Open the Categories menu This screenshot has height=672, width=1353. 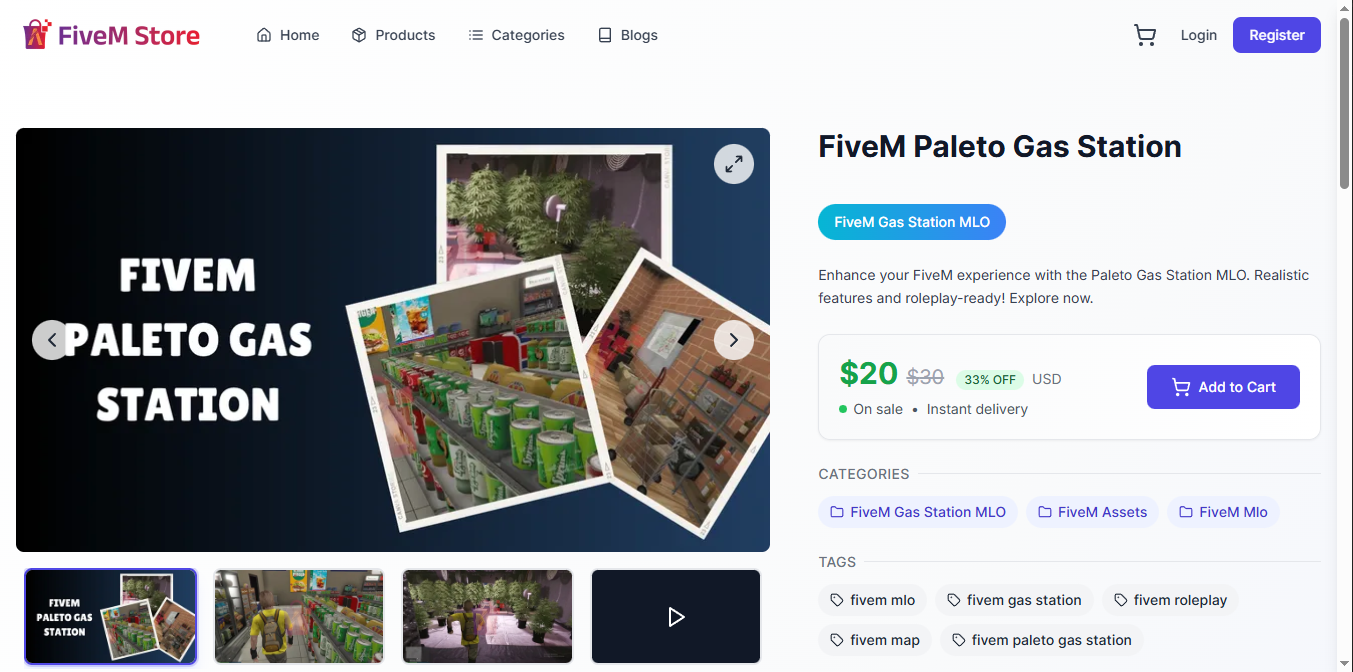(x=516, y=35)
